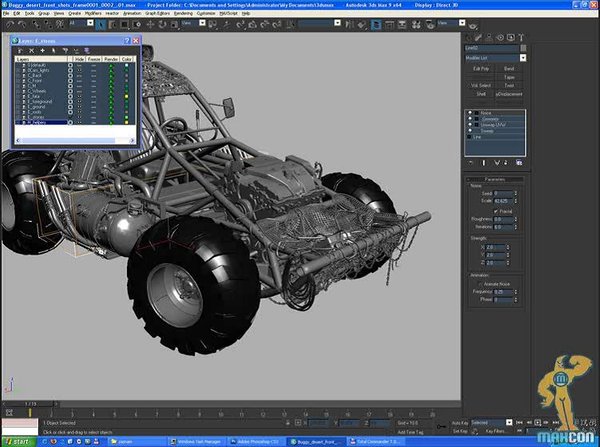Click Configure Modifier Sets icon below stack
This screenshot has width=600, height=447.
pyautogui.click(x=519, y=163)
